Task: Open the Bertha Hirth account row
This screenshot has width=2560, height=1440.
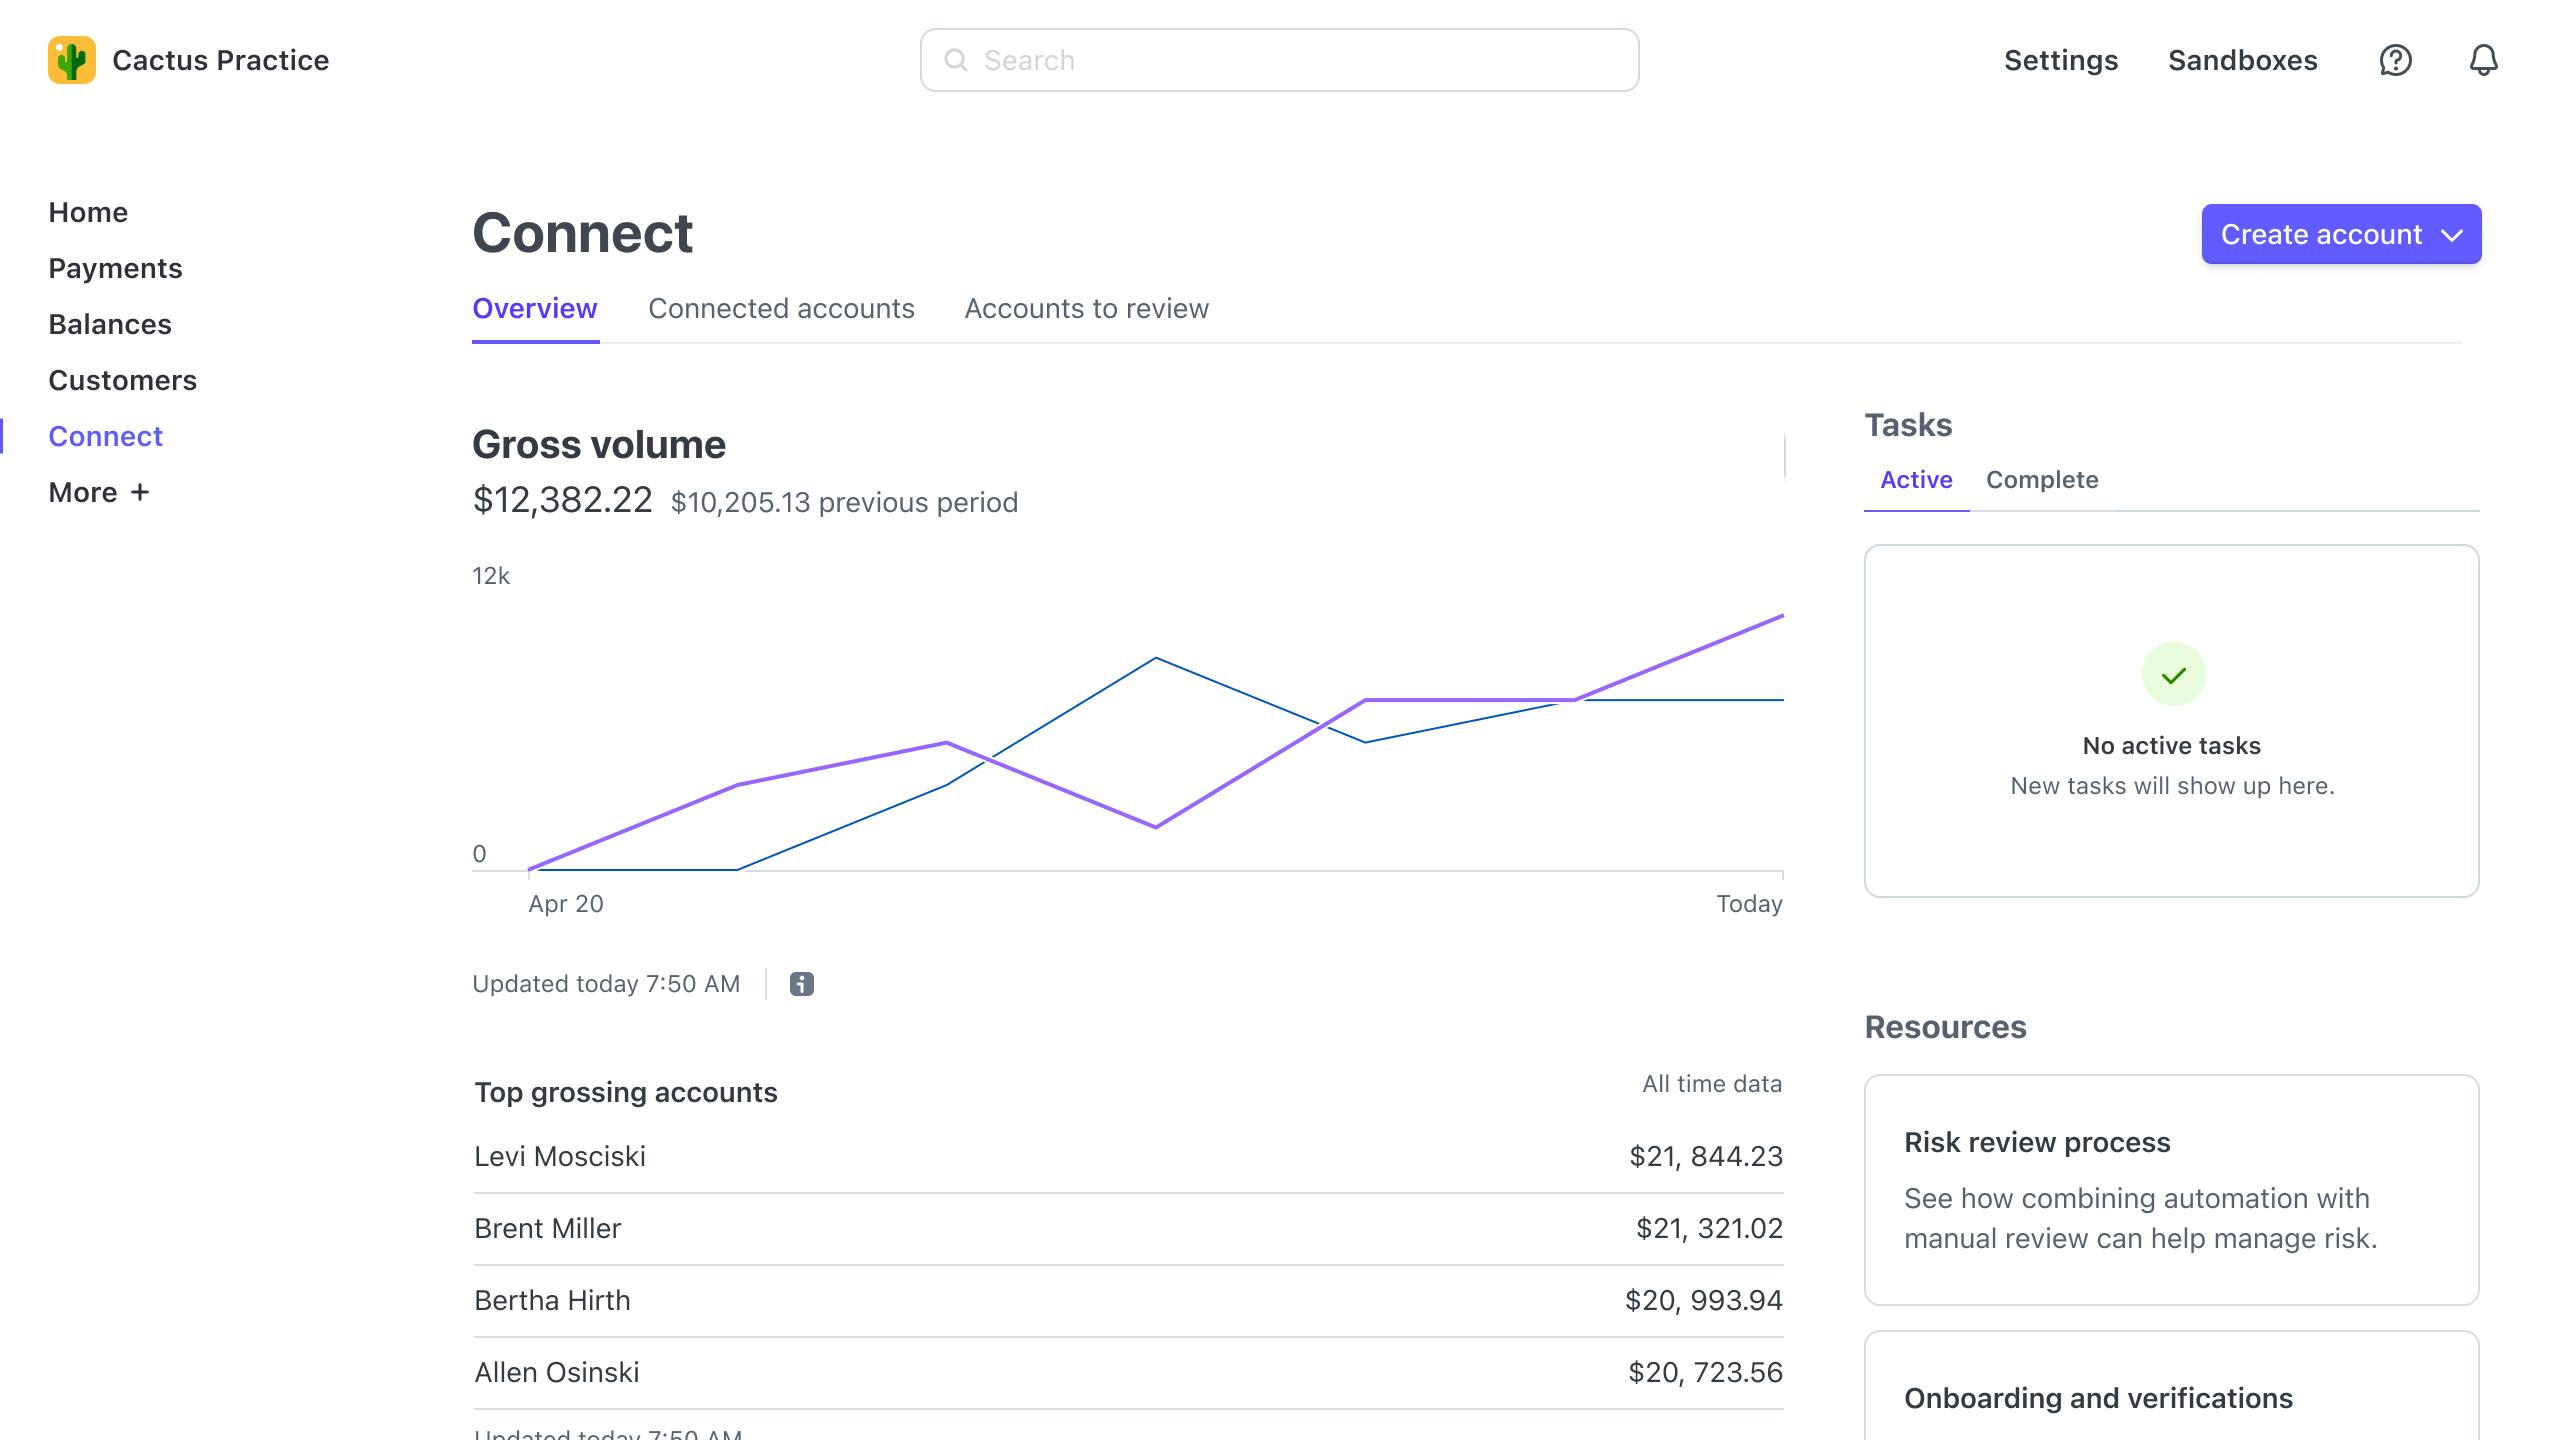Action: [1128, 1300]
